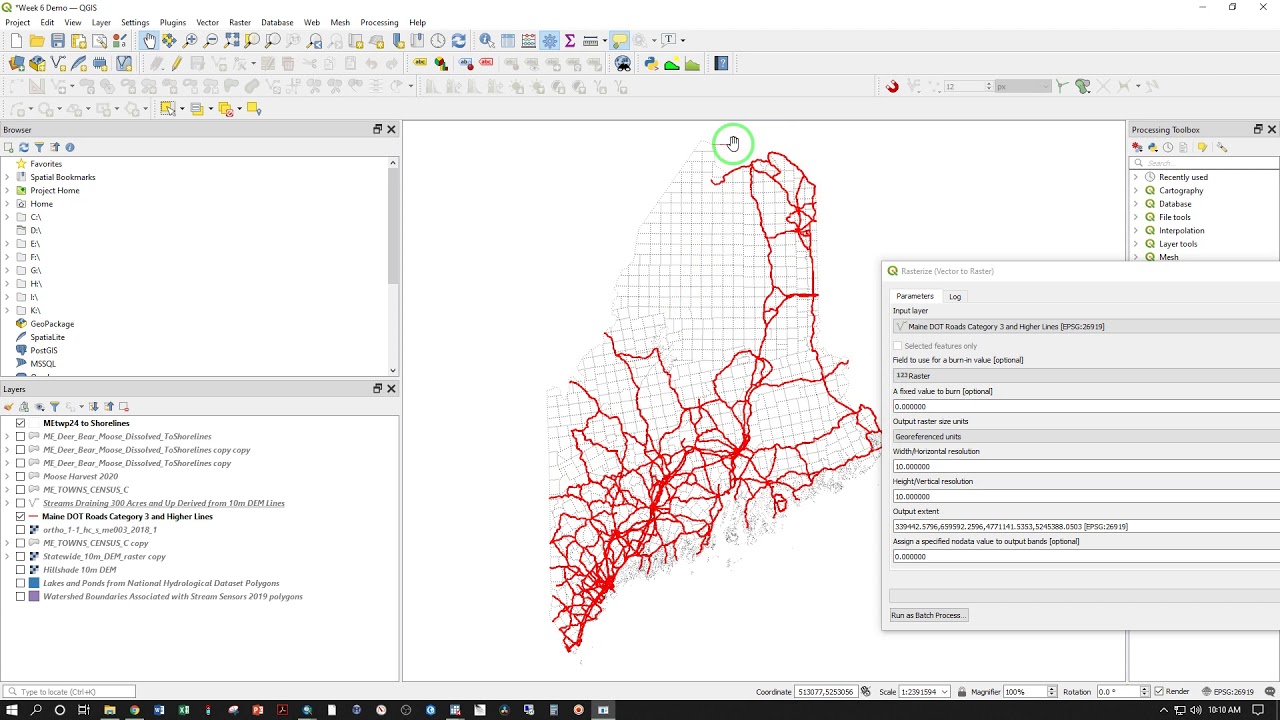This screenshot has height=720, width=1280.
Task: Toggle the Map Tips icon
Action: (620, 41)
